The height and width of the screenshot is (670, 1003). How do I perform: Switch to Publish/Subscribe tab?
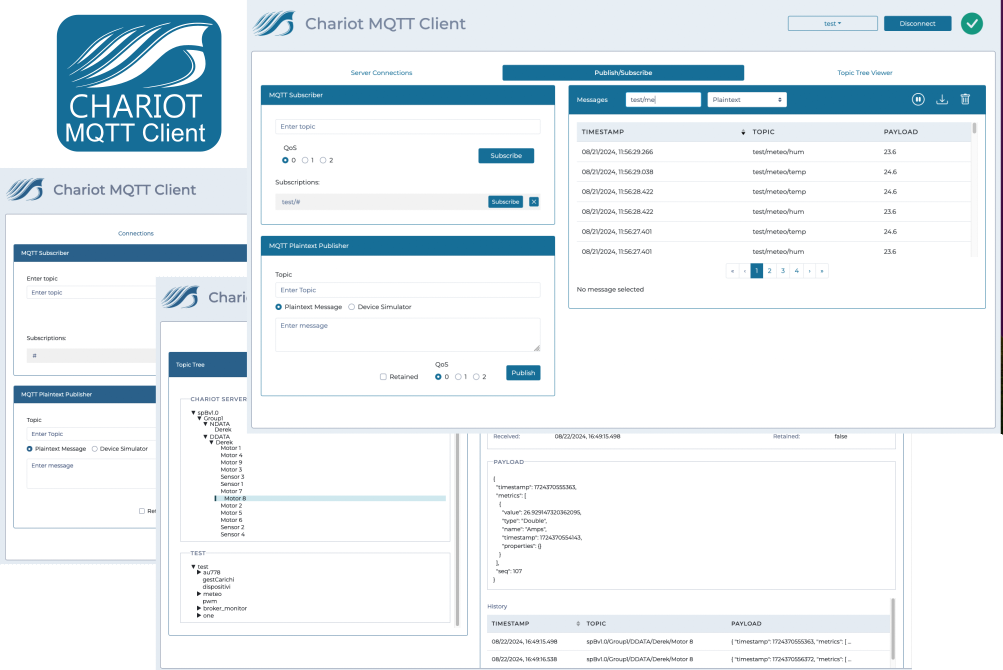click(623, 73)
